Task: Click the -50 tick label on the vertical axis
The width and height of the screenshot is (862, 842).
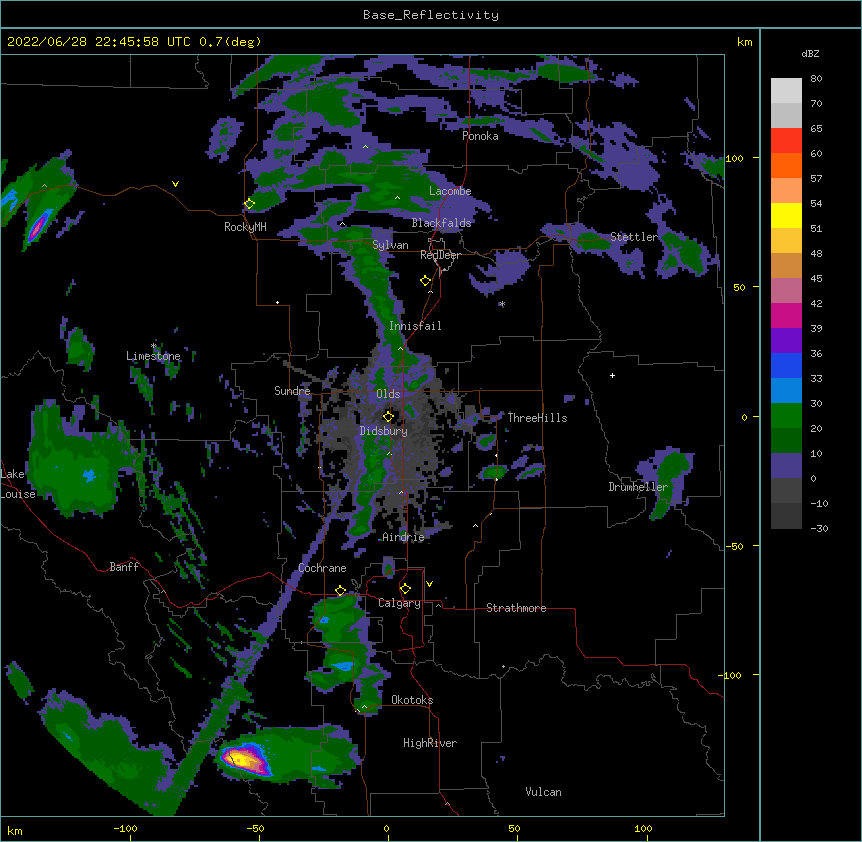Action: click(734, 546)
